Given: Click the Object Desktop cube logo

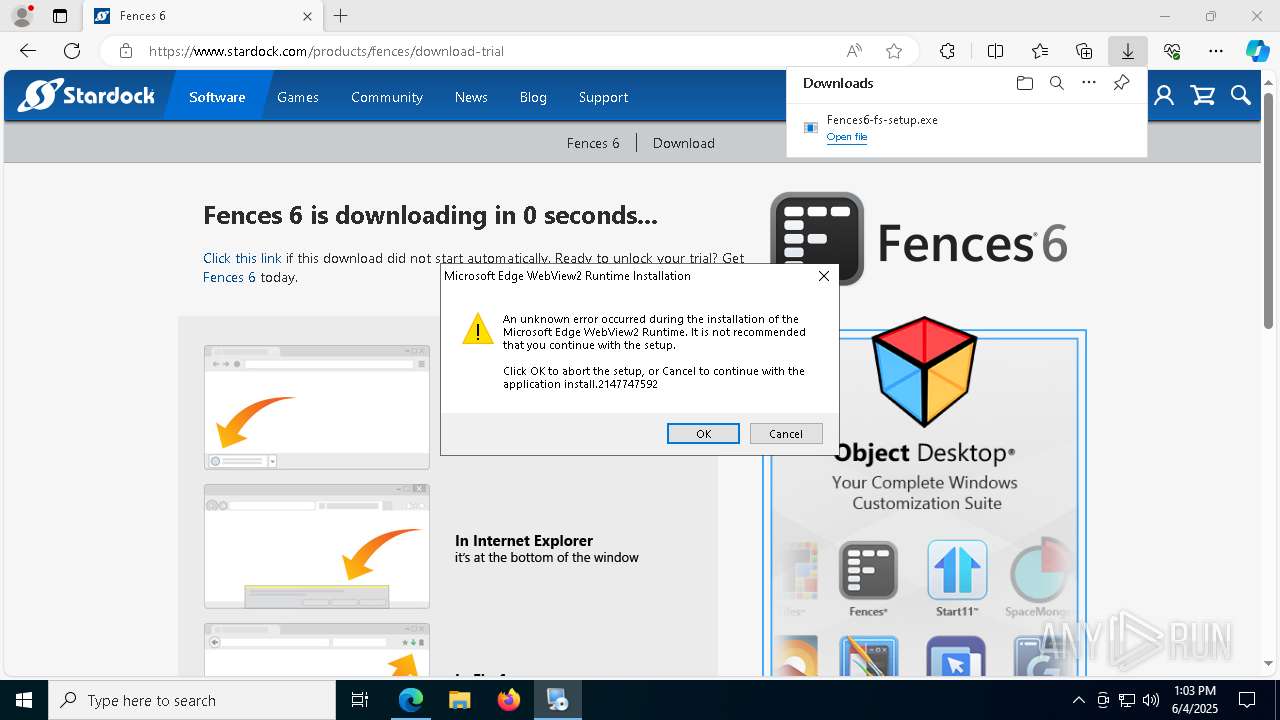Looking at the screenshot, I should tap(924, 371).
